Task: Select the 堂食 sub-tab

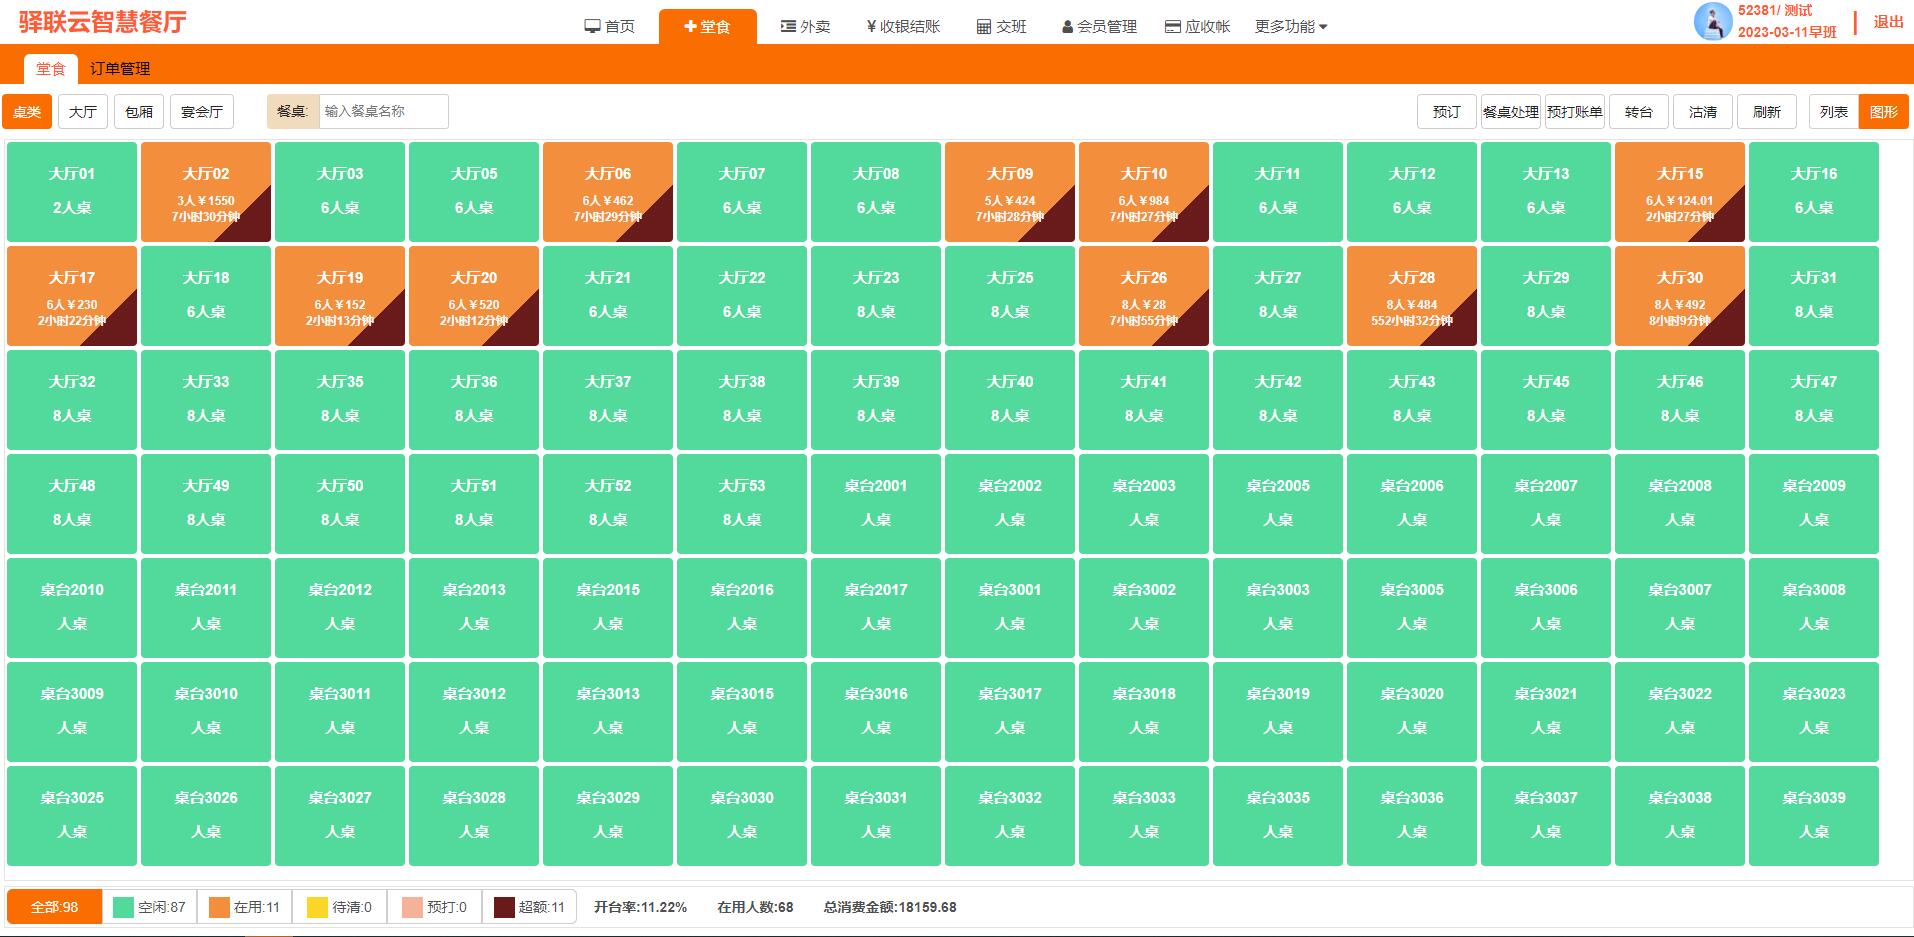Action: tap(51, 69)
